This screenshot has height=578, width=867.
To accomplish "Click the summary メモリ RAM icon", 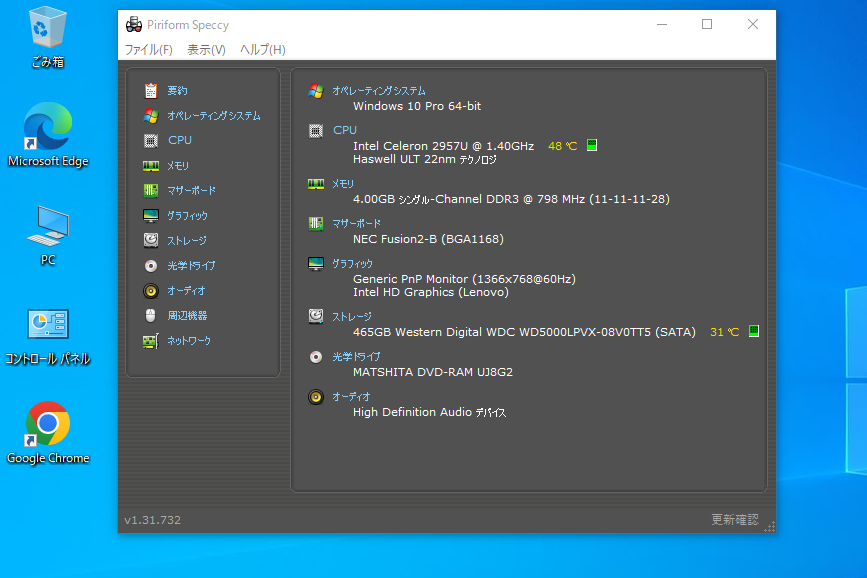I will click(x=316, y=184).
